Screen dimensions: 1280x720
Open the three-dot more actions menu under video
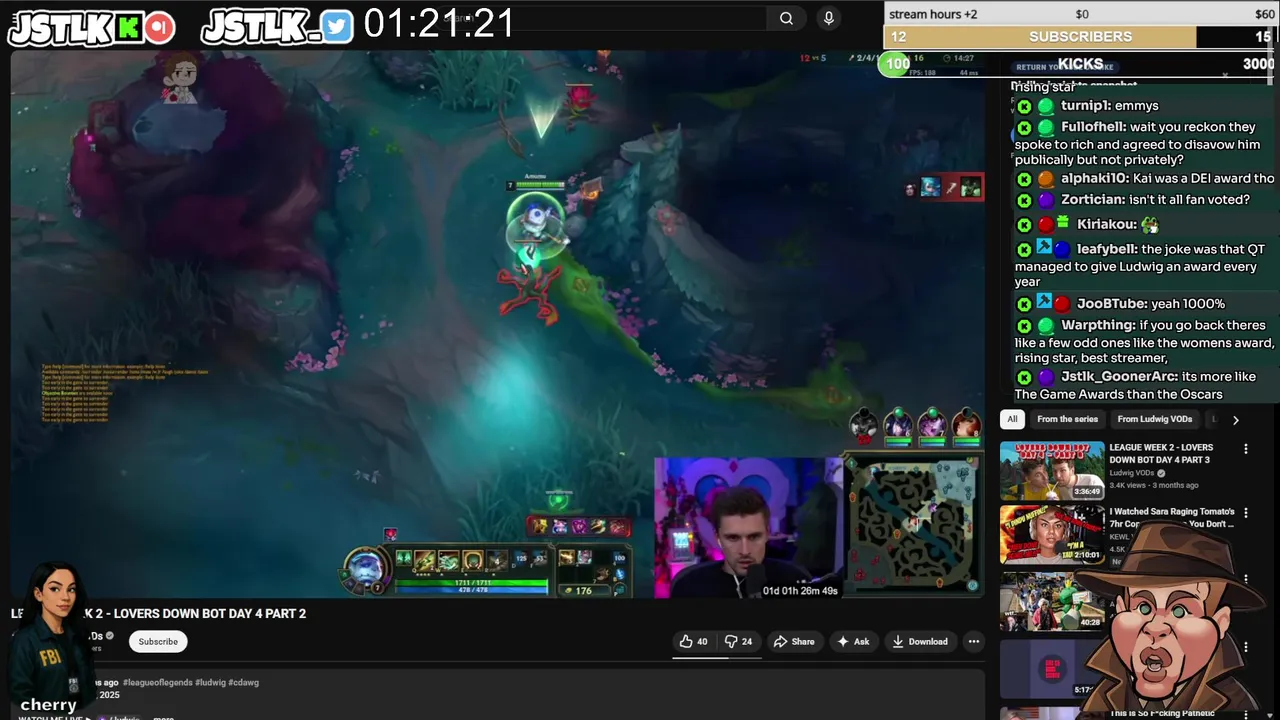[x=973, y=641]
